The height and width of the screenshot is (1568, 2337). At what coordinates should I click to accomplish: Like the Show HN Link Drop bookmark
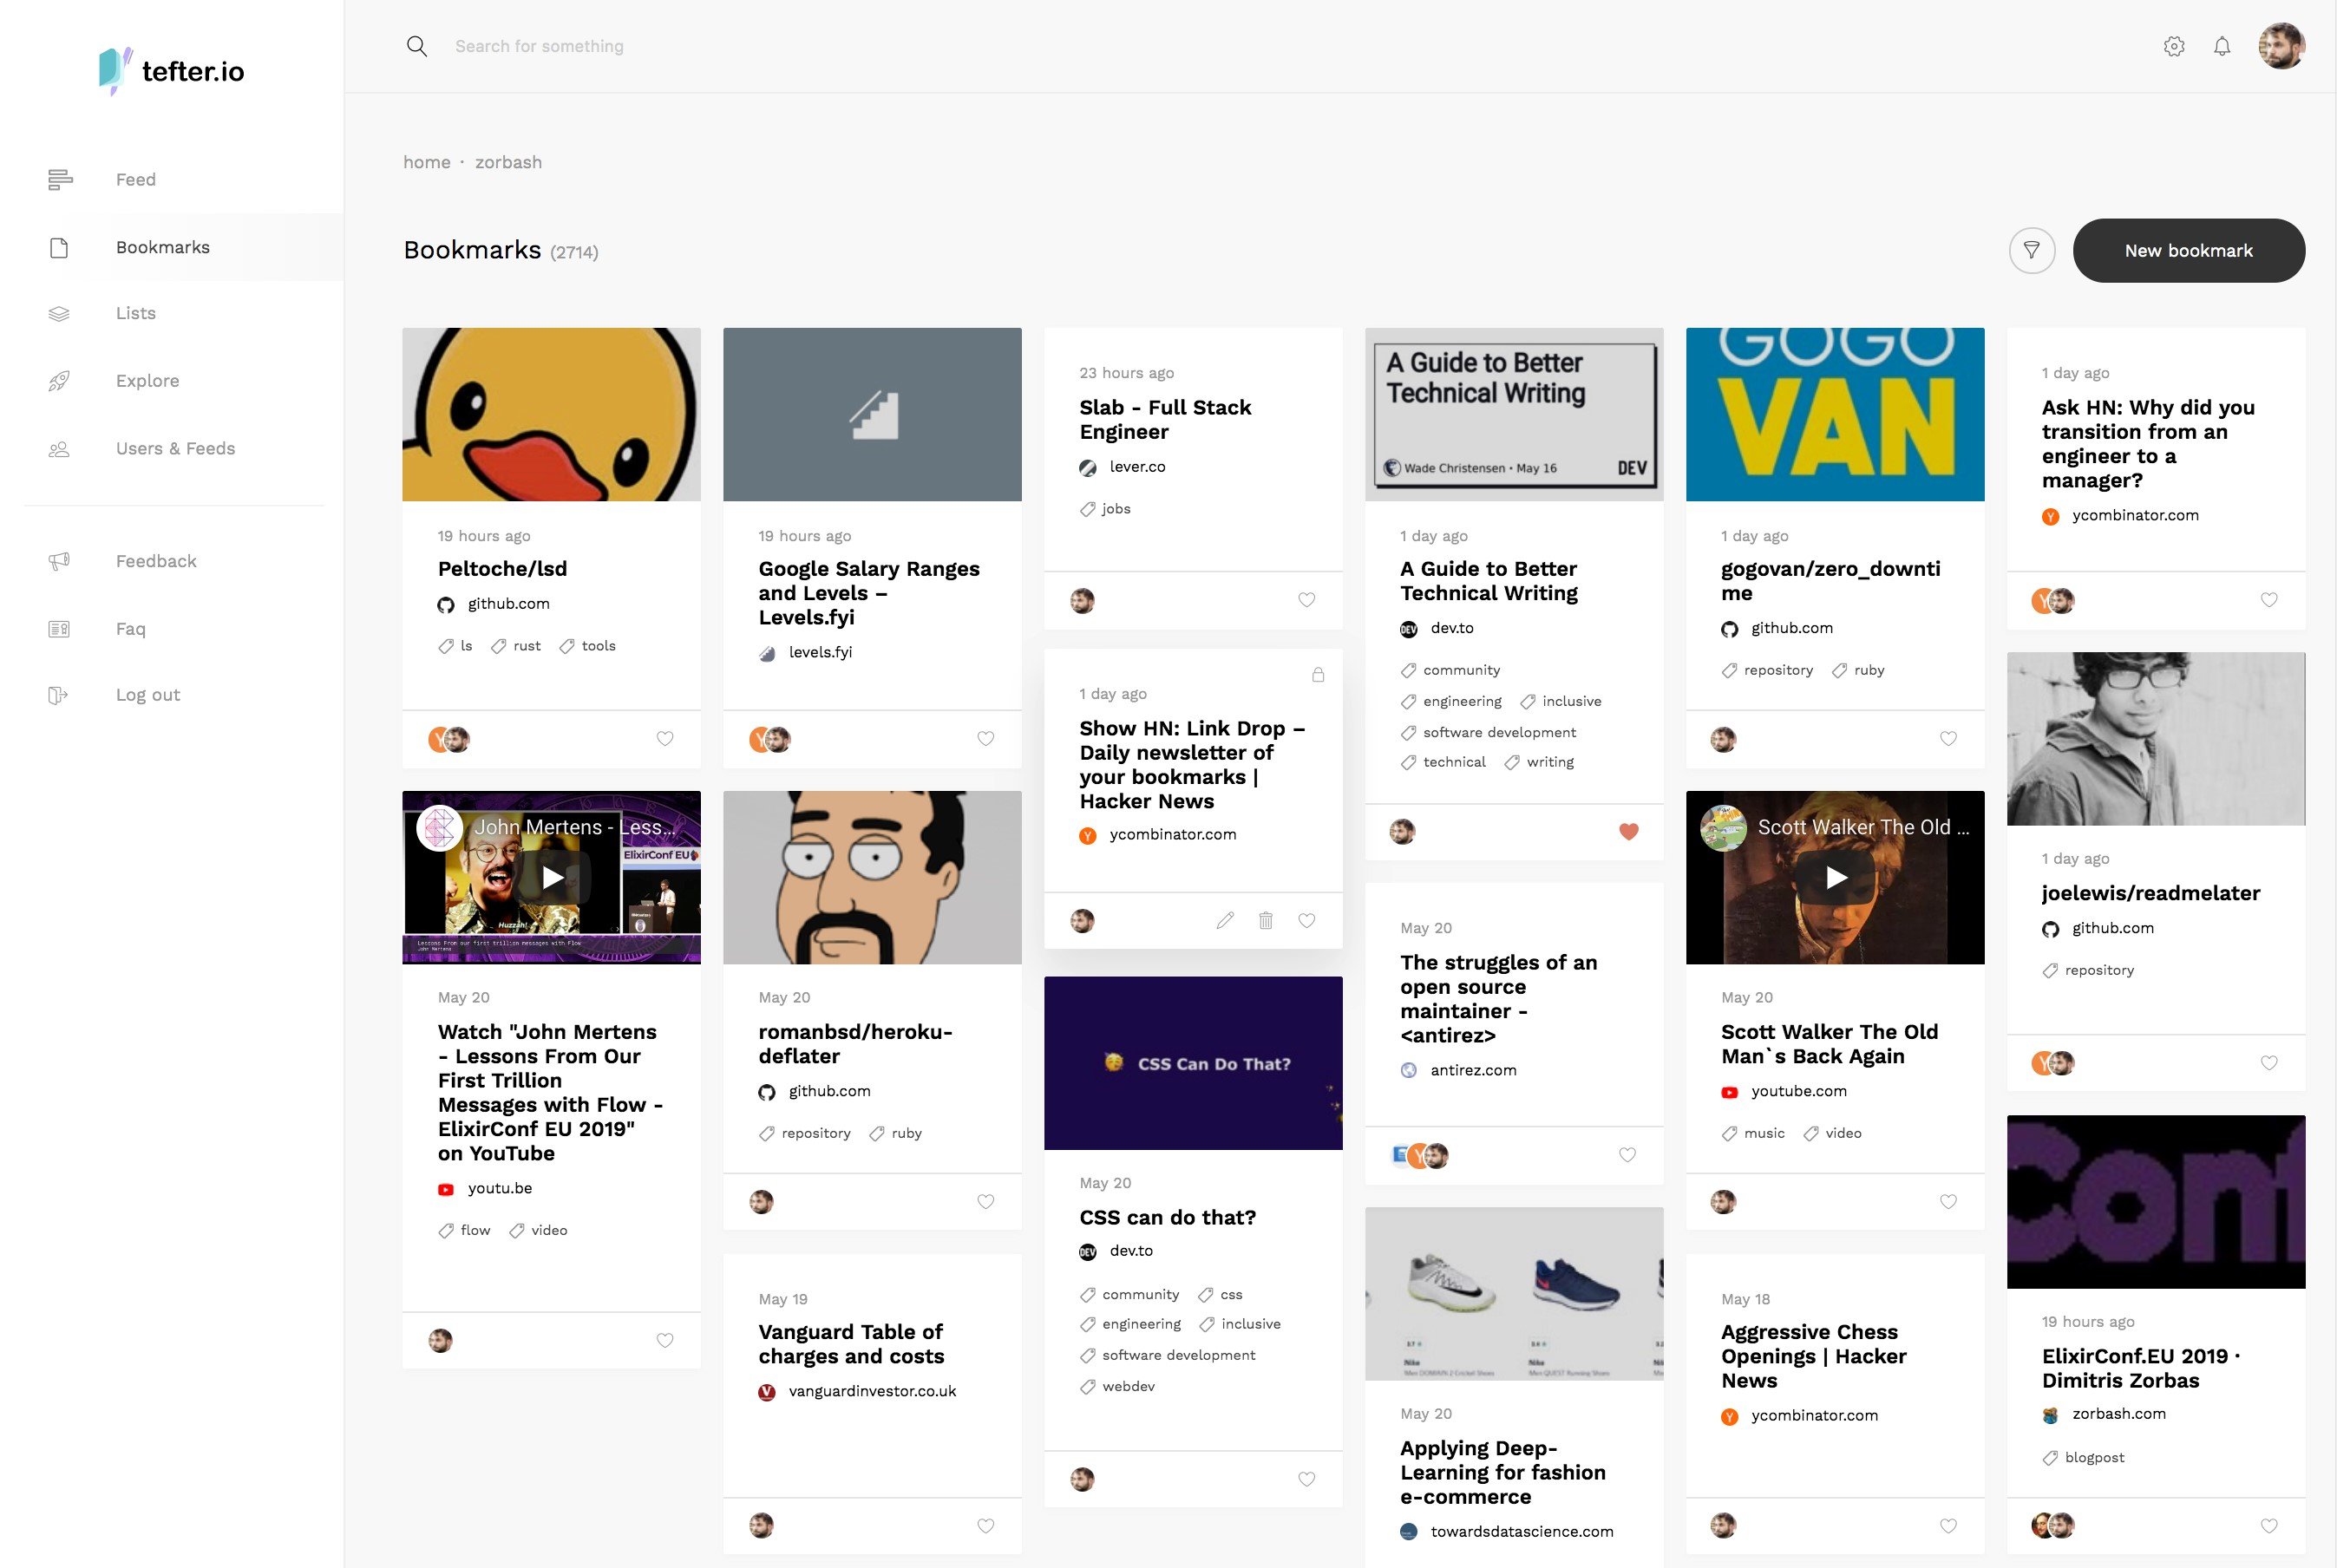(1307, 920)
